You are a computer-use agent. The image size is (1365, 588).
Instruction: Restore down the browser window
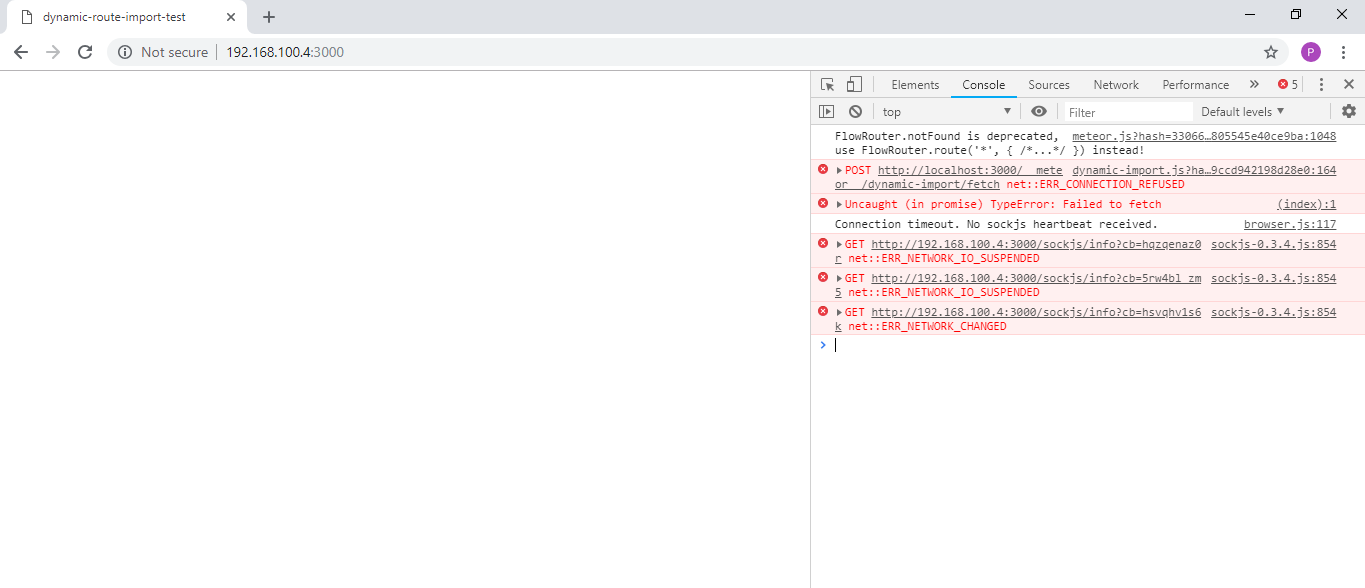pyautogui.click(x=1296, y=14)
